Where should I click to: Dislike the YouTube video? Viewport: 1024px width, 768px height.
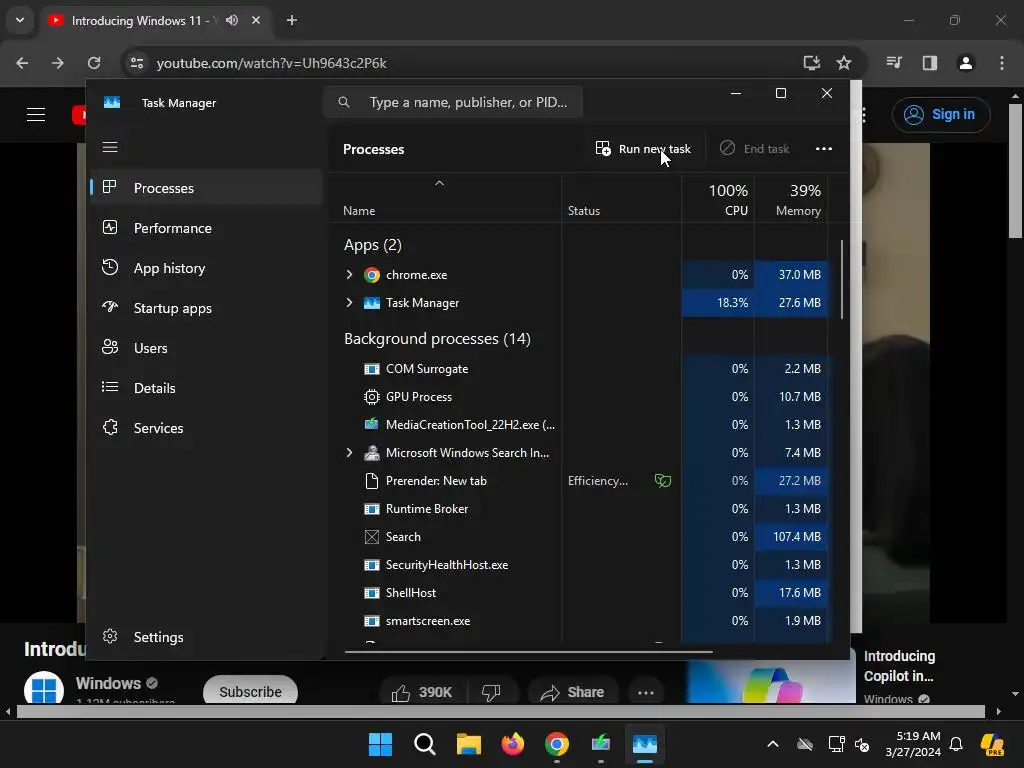point(491,692)
